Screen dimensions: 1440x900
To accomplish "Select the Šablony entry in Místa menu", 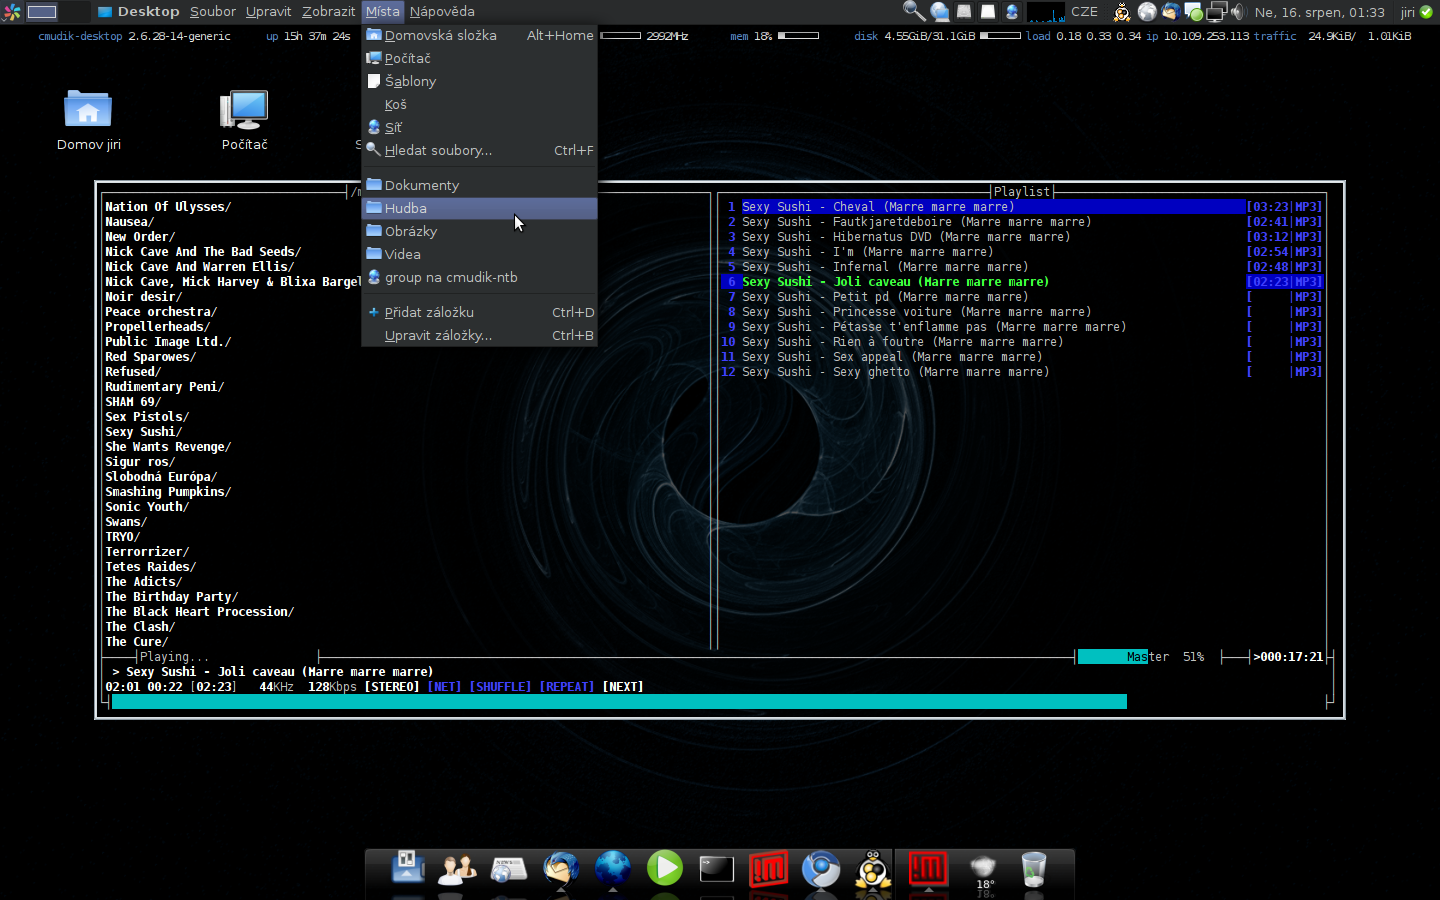I will coord(479,81).
